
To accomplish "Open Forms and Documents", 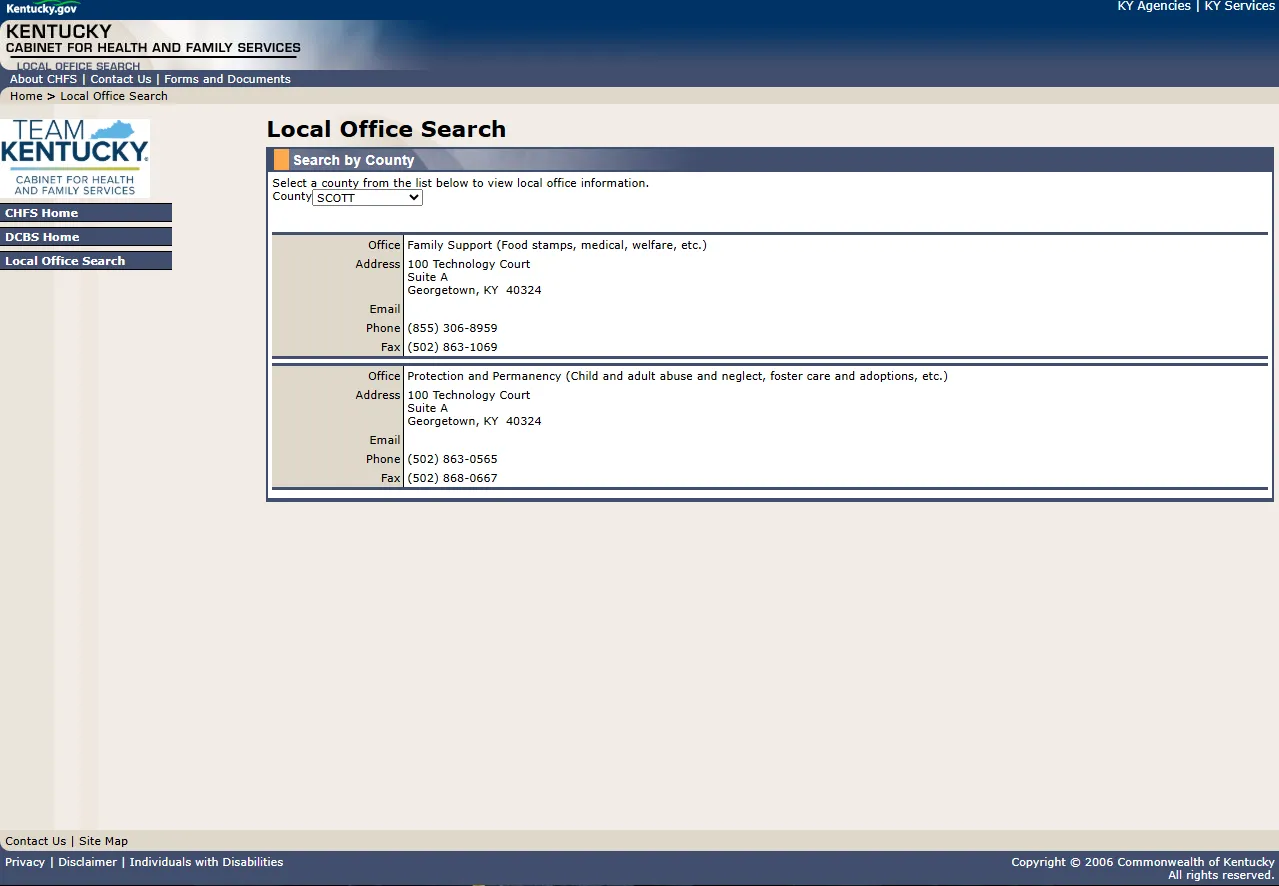I will (227, 79).
